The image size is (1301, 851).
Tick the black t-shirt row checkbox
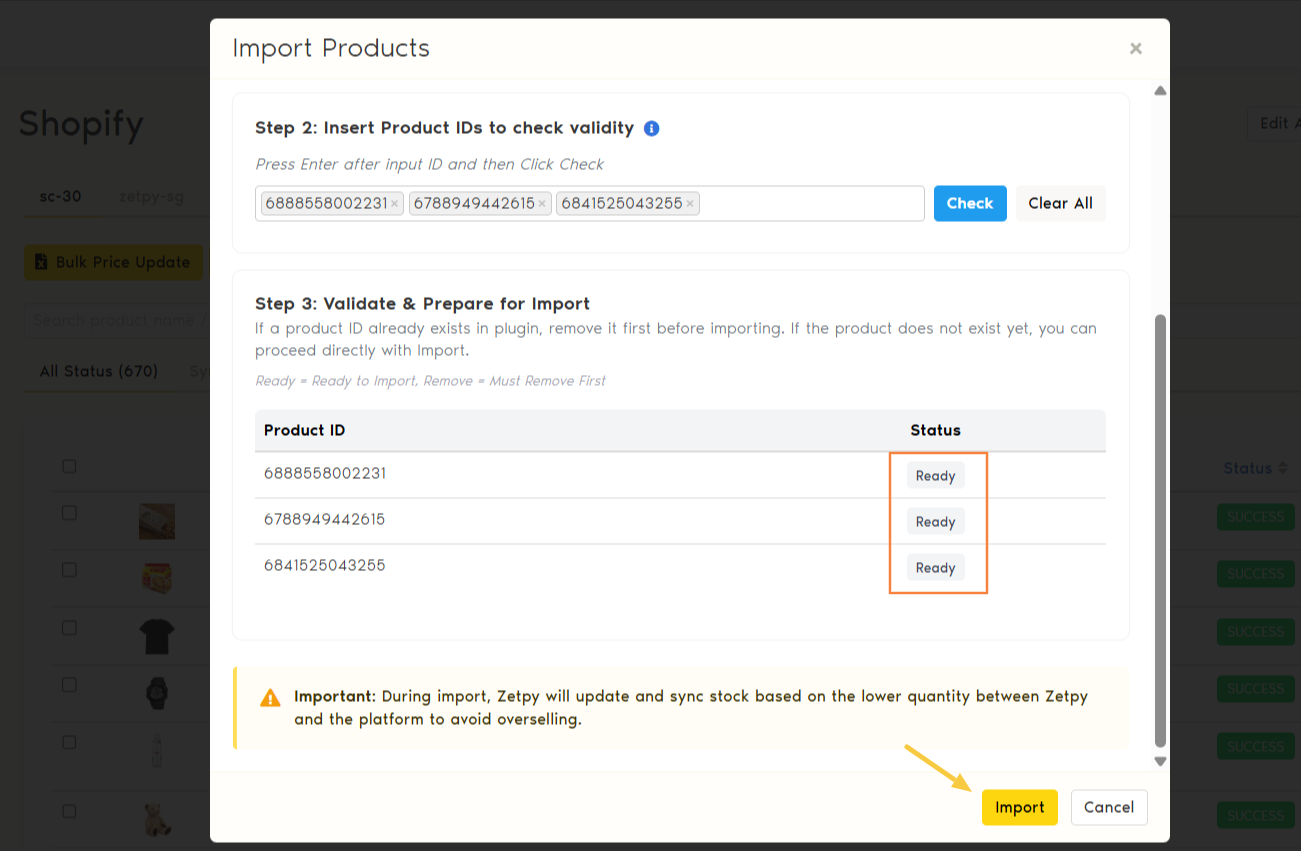tap(69, 628)
